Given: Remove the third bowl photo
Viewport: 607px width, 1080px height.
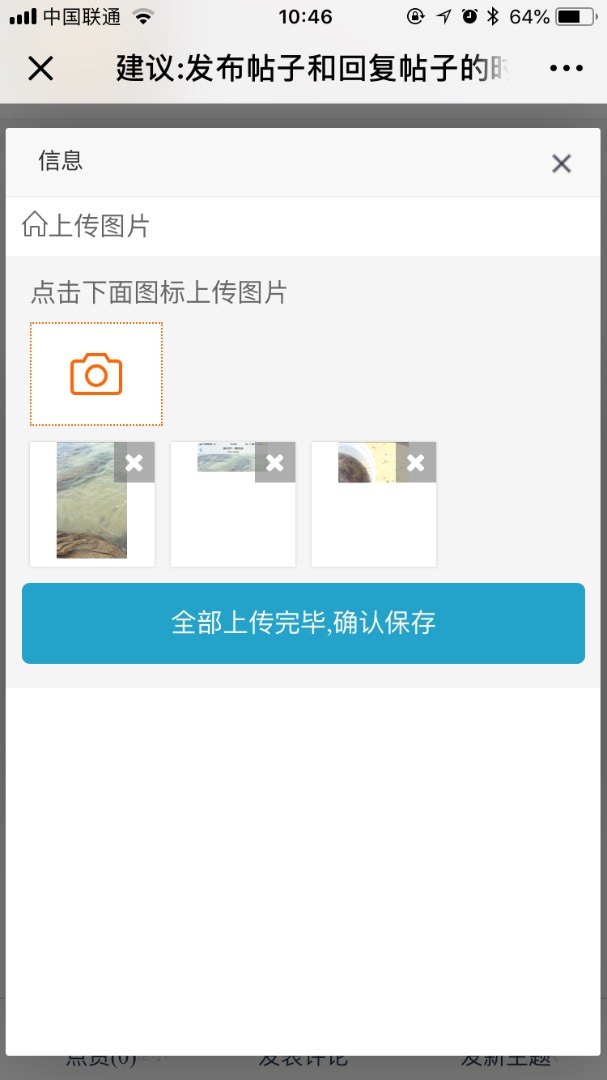Looking at the screenshot, I should (415, 463).
